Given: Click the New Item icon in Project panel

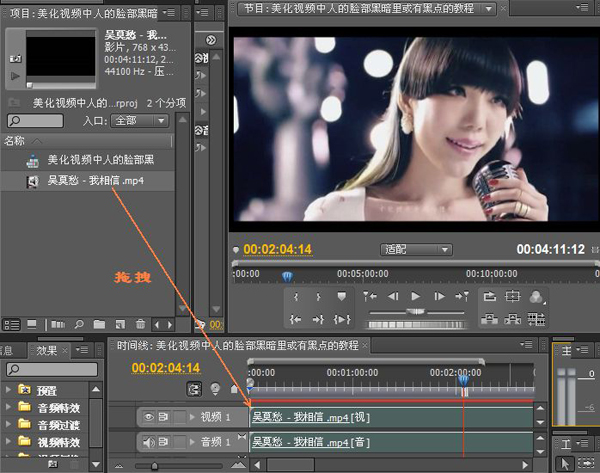Looking at the screenshot, I should (120, 325).
